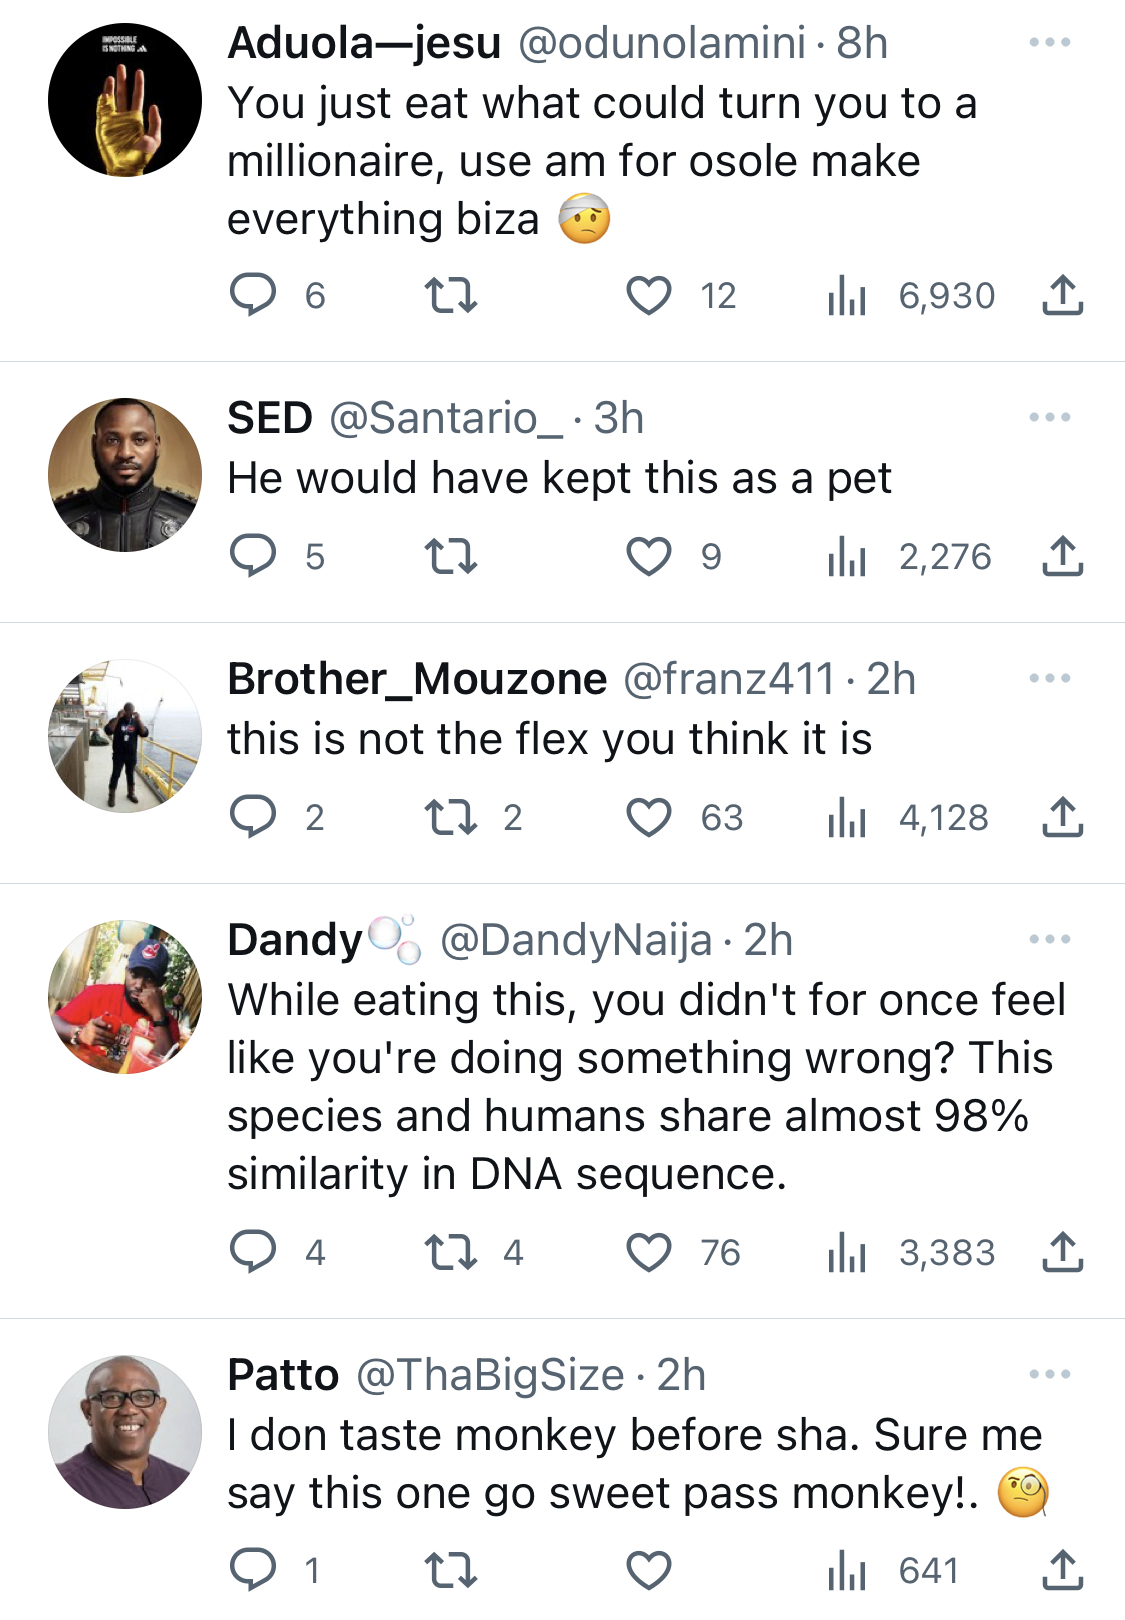Open Brother_Mouzone's profile avatar
This screenshot has width=1125, height=1620.
coord(125,736)
